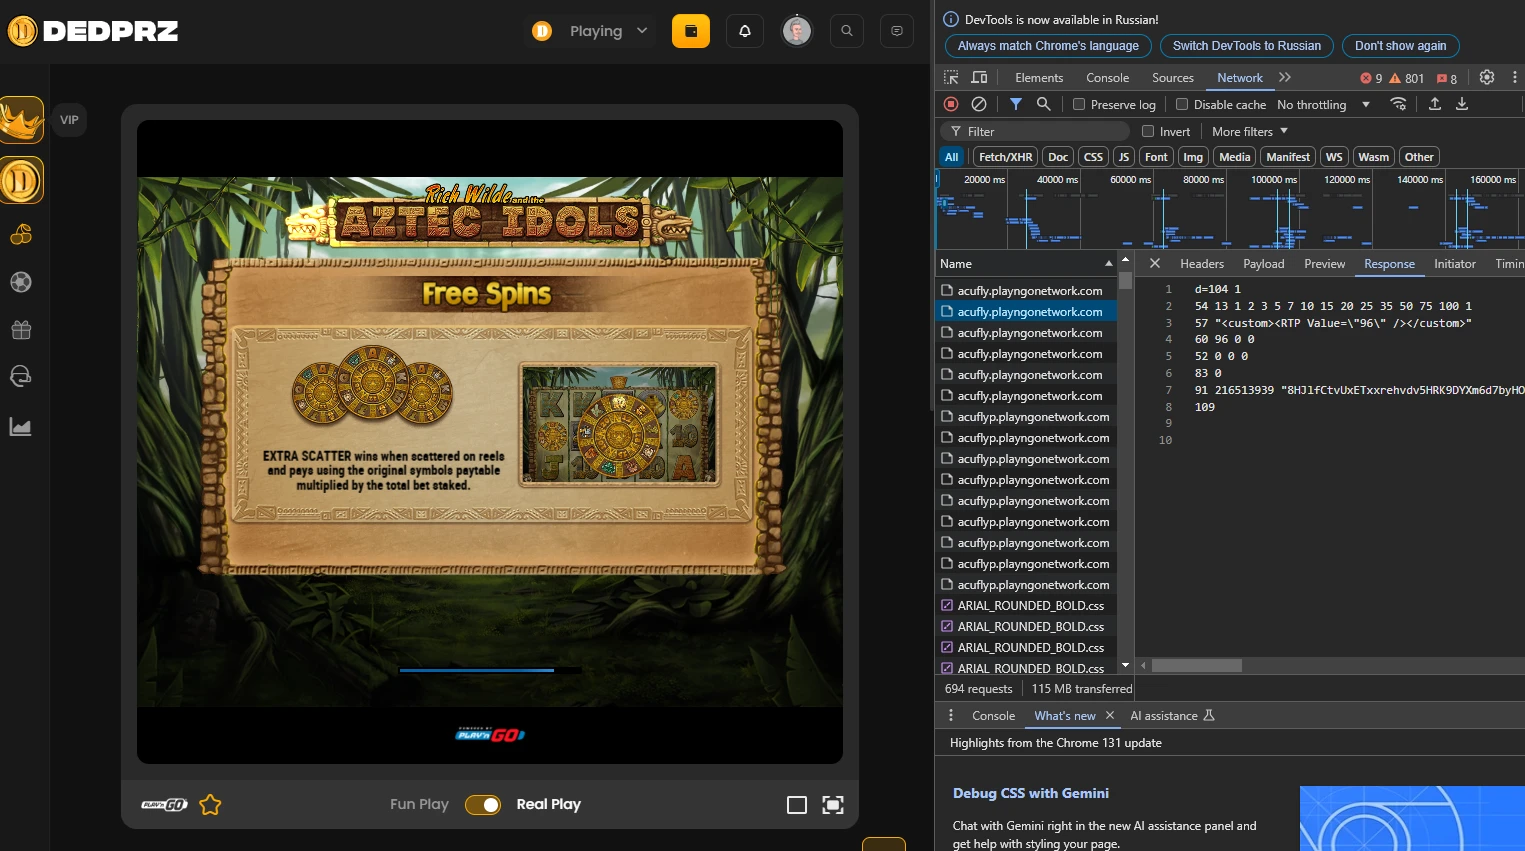The height and width of the screenshot is (851, 1525).
Task: Open DevTools settings gear
Action: 1487,77
